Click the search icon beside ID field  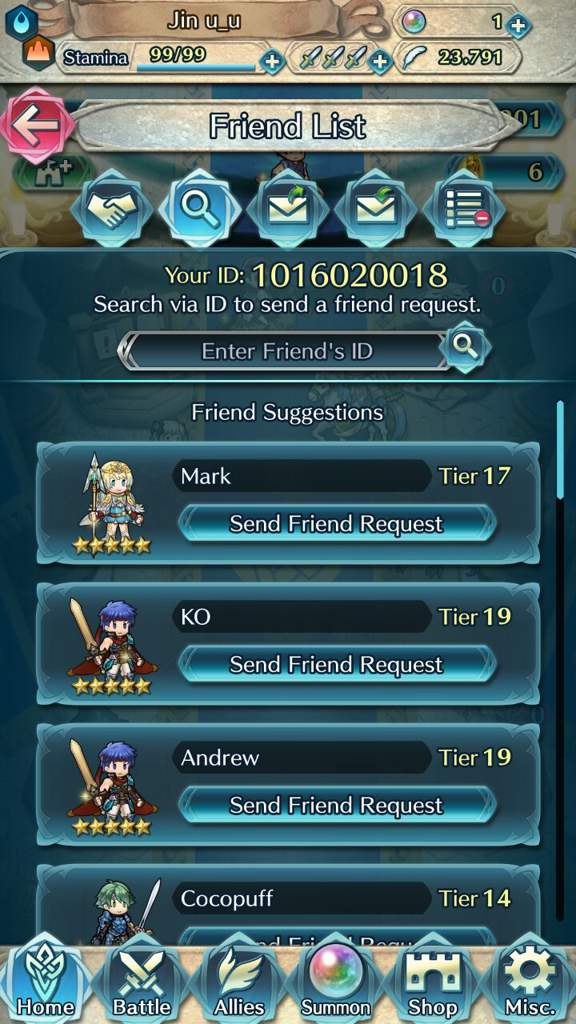pos(464,348)
